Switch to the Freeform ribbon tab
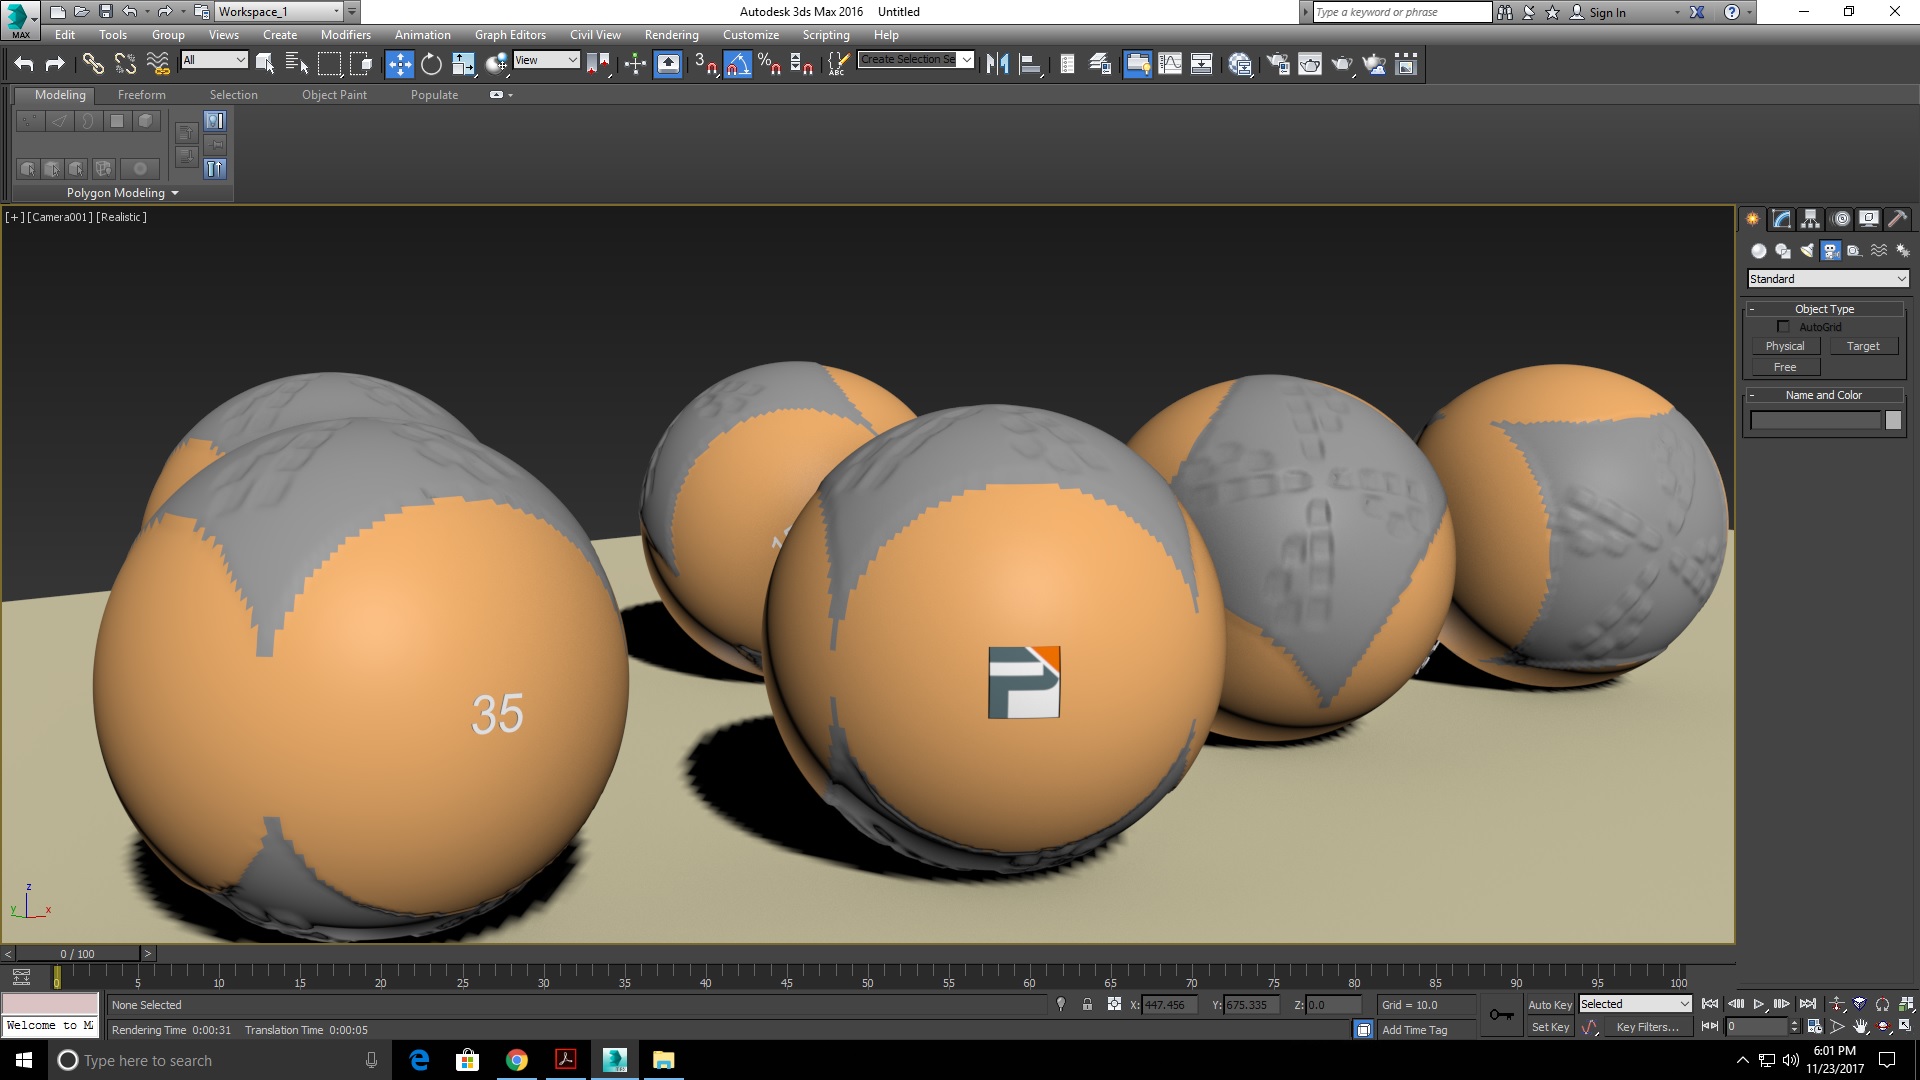Viewport: 1920px width, 1080px height. coord(141,95)
